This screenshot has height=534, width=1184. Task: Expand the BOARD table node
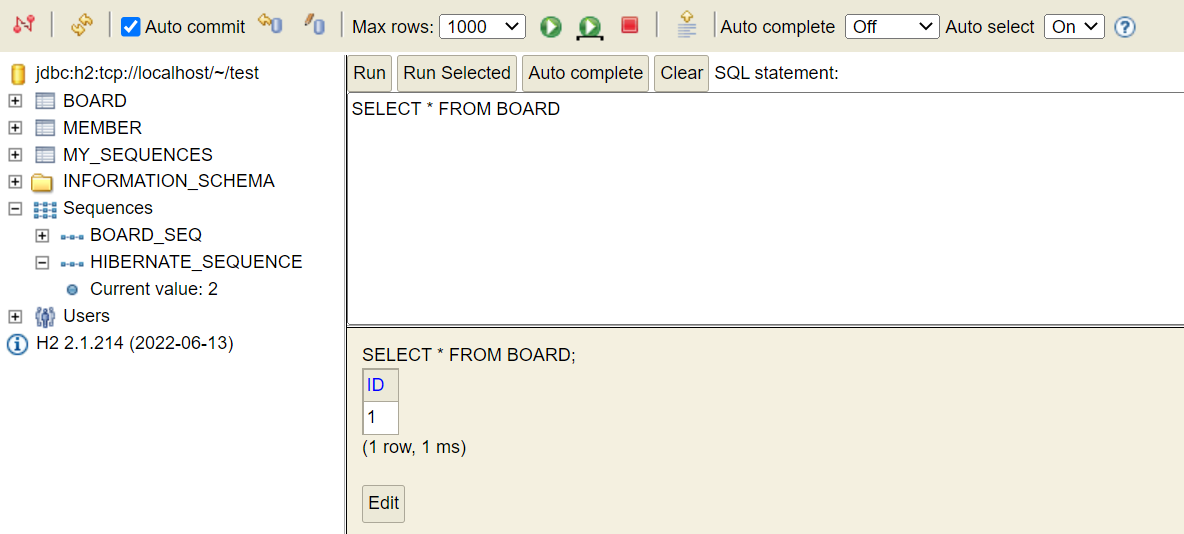15,100
